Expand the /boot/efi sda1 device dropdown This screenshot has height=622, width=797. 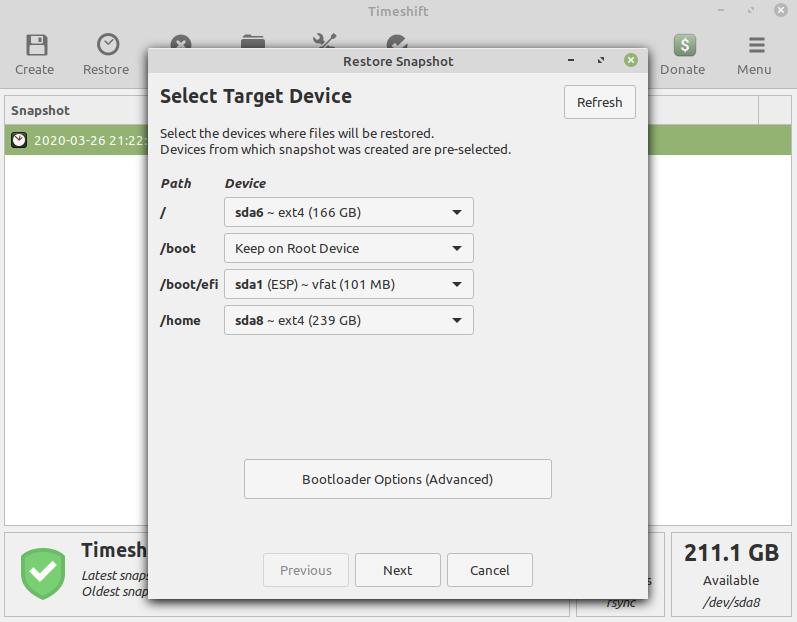[348, 284]
